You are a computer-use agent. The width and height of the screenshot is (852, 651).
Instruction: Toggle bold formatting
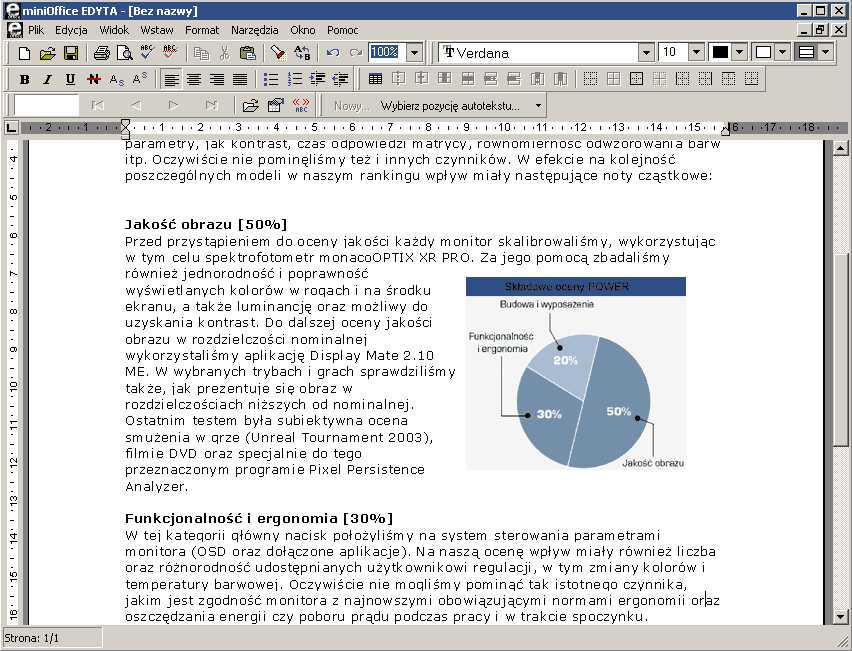pos(24,79)
